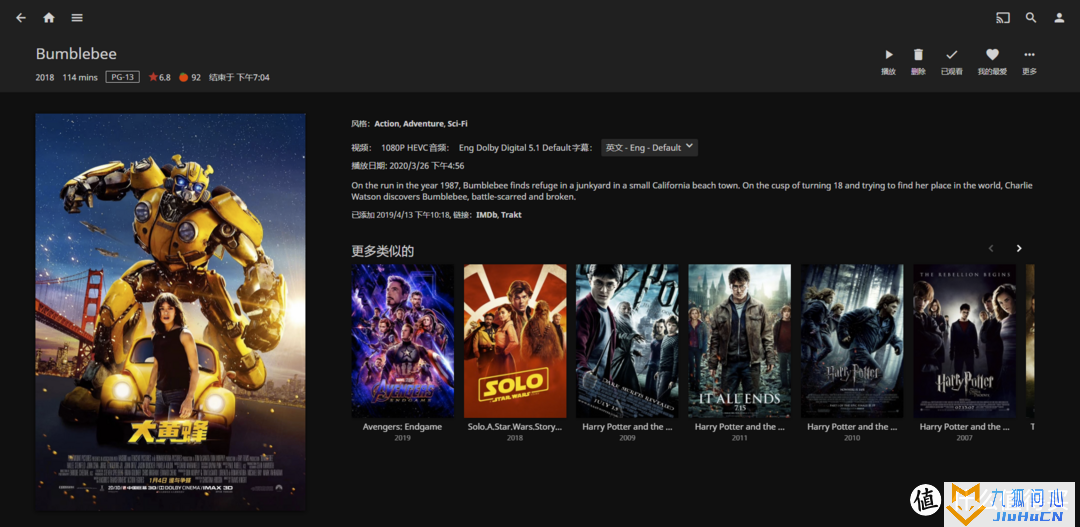Open the IMDb link
This screenshot has width=1080, height=527.
pyautogui.click(x=486, y=215)
